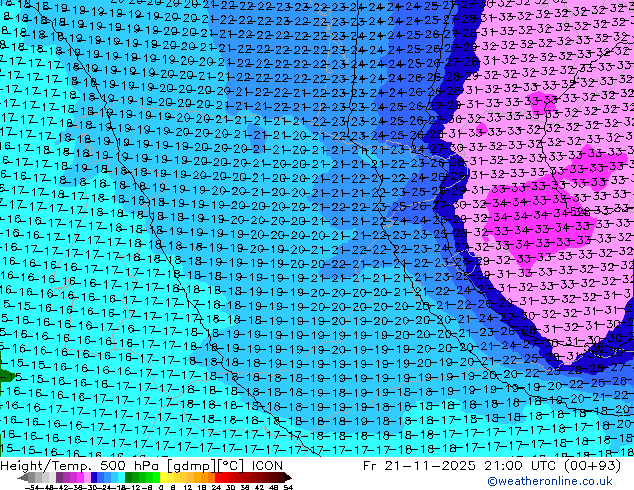This screenshot has width=634, height=490.
Task: Select the bright magenta swatch in the legend
Action: 80,477
